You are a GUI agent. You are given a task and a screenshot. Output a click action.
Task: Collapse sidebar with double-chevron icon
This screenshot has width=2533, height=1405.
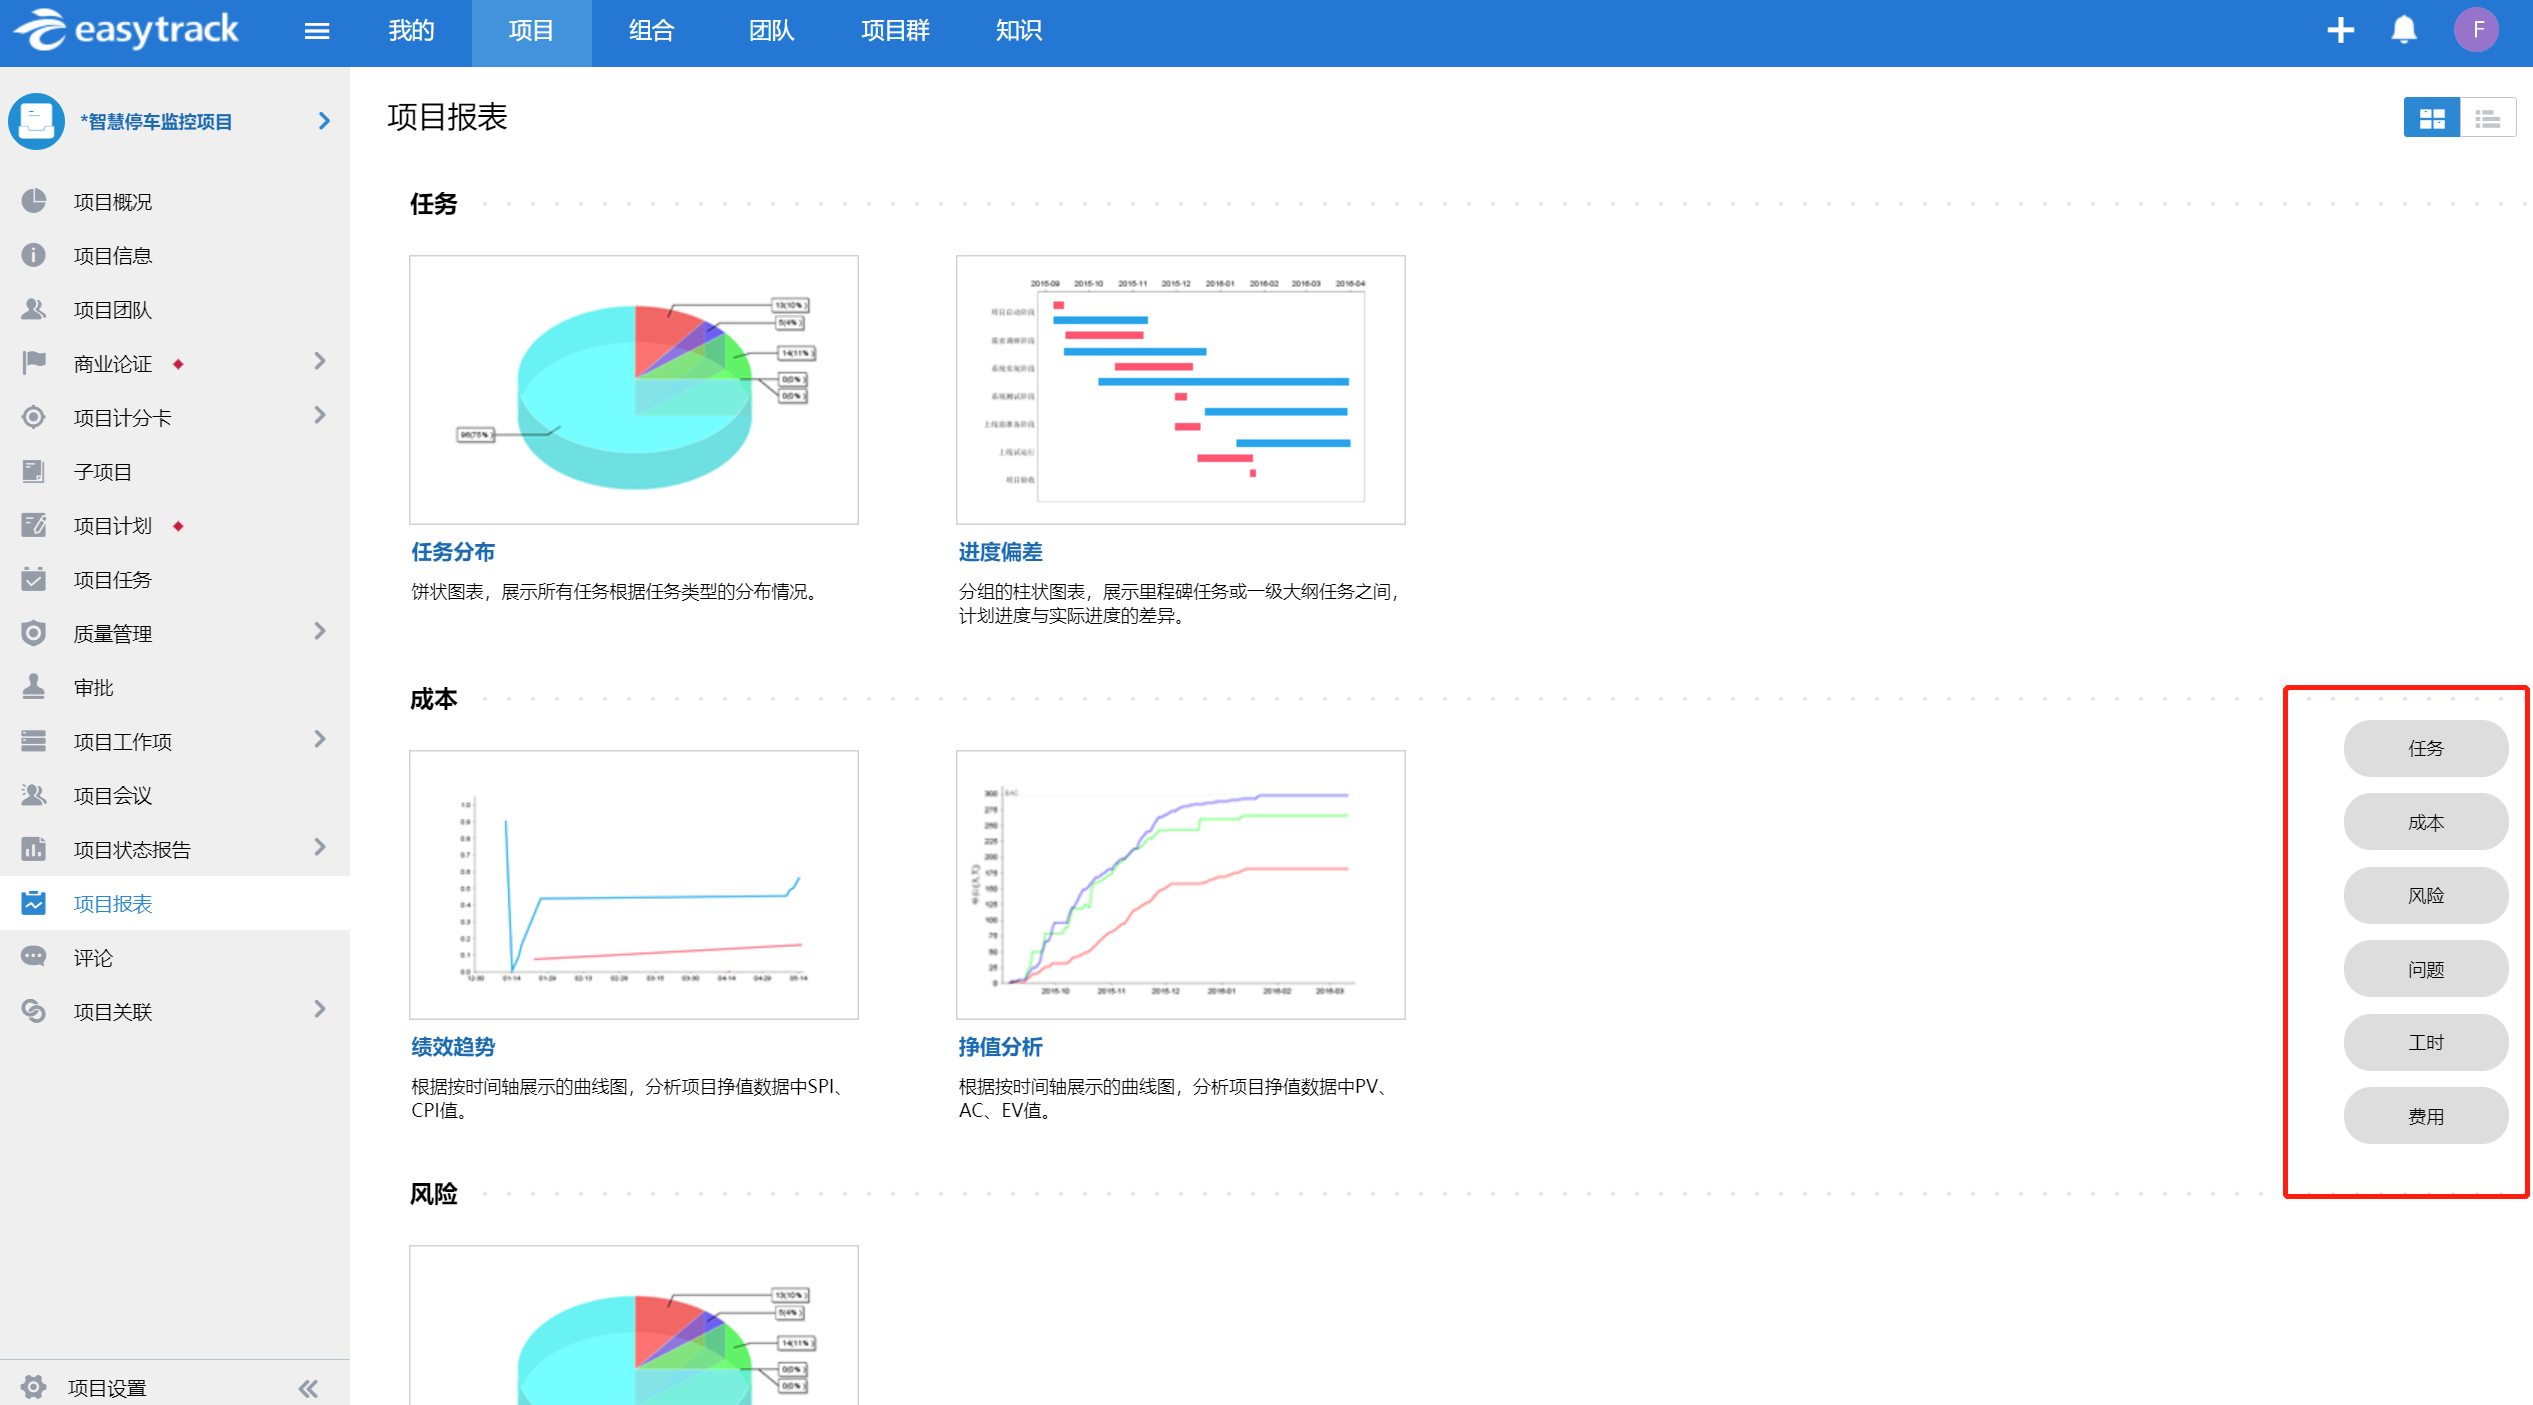(308, 1387)
